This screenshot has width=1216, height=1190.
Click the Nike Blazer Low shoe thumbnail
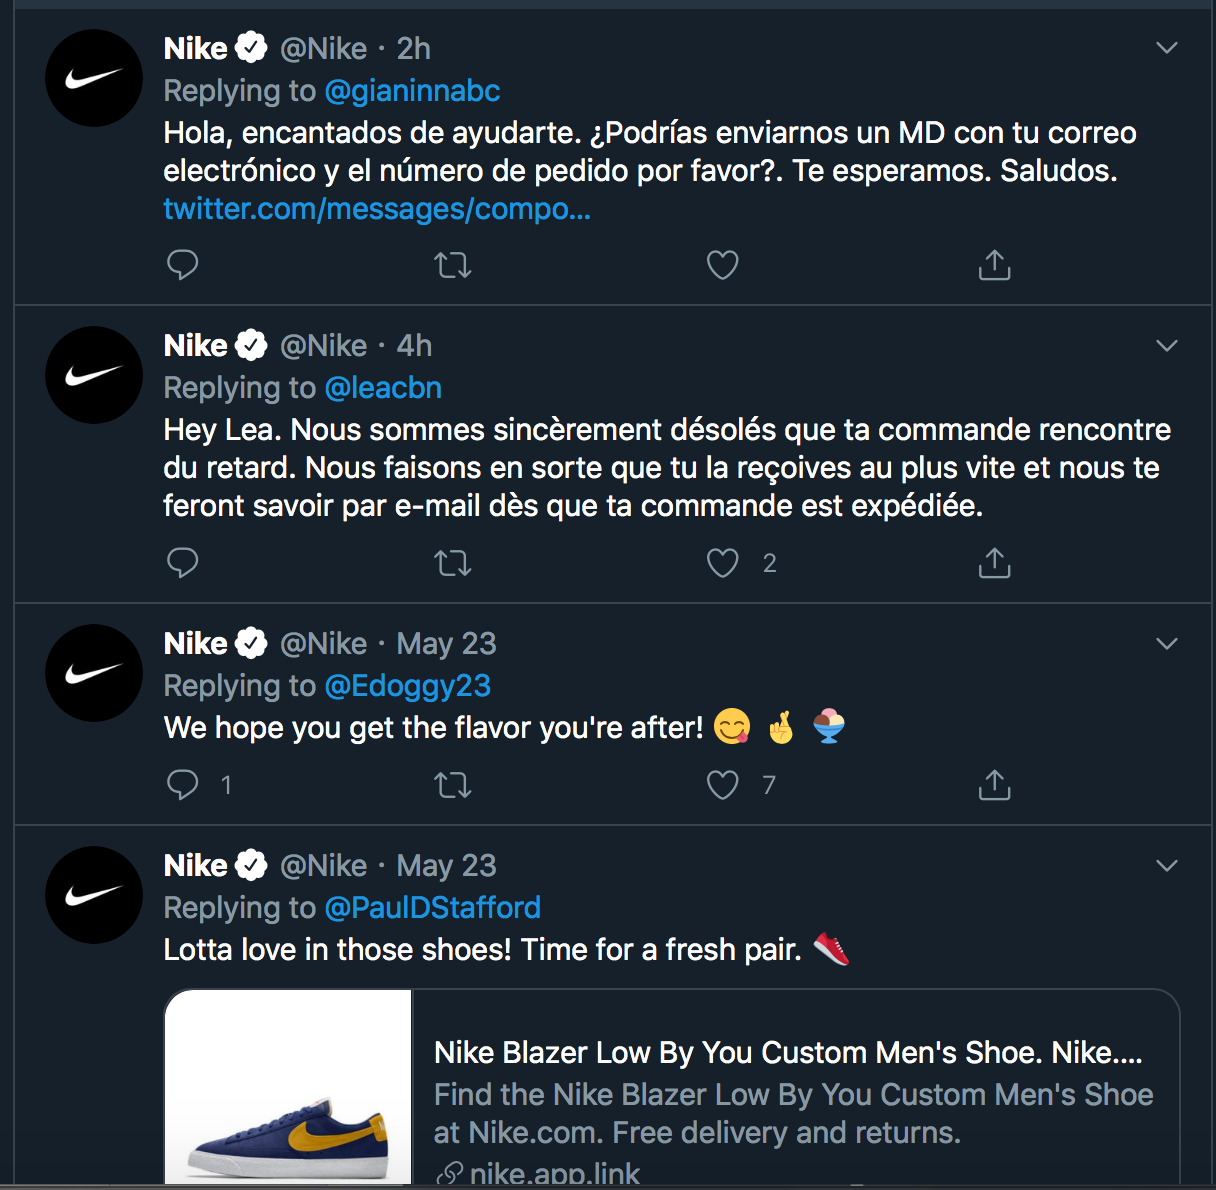pyautogui.click(x=288, y=1090)
